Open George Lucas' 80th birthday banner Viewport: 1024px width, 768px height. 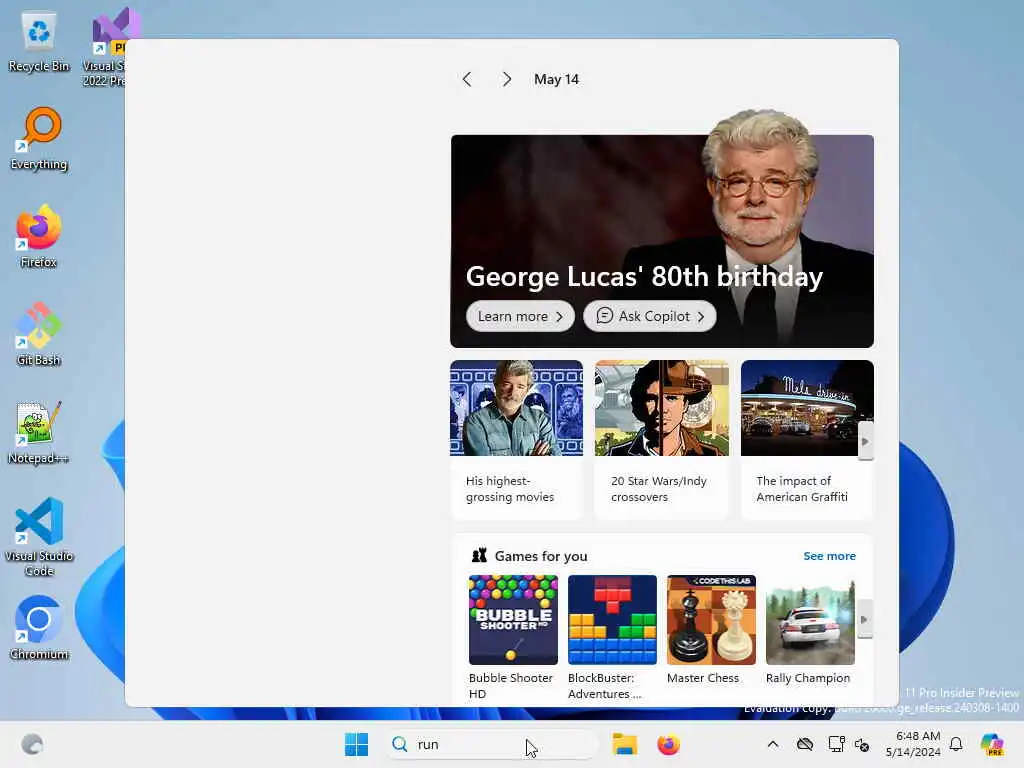point(662,241)
